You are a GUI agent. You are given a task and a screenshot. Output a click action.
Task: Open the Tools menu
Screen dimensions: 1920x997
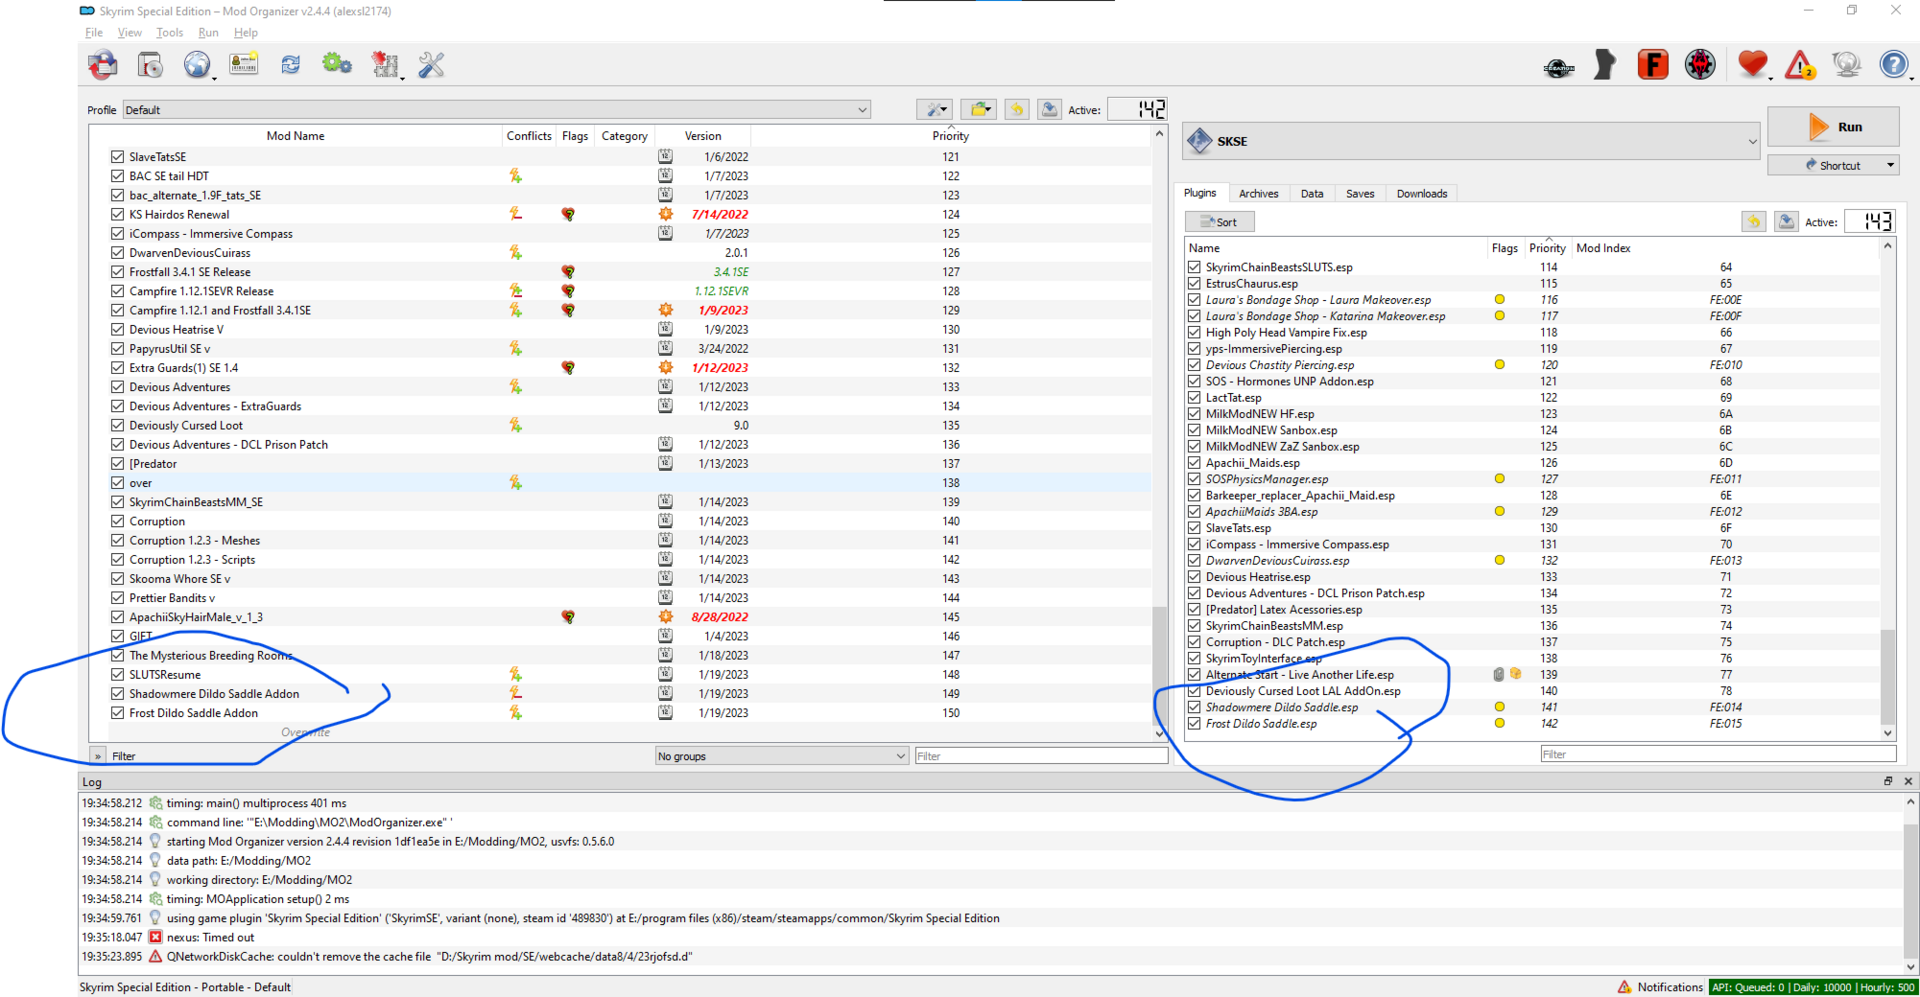pos(169,33)
